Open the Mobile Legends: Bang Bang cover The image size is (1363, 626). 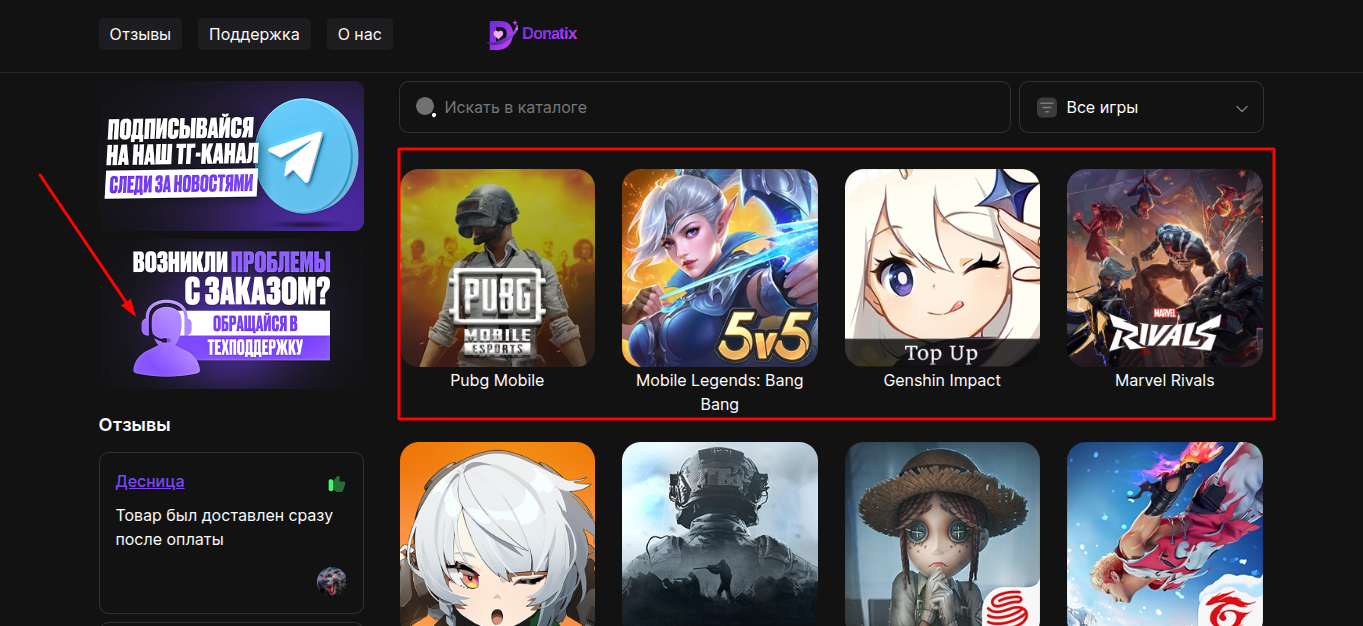(x=720, y=268)
